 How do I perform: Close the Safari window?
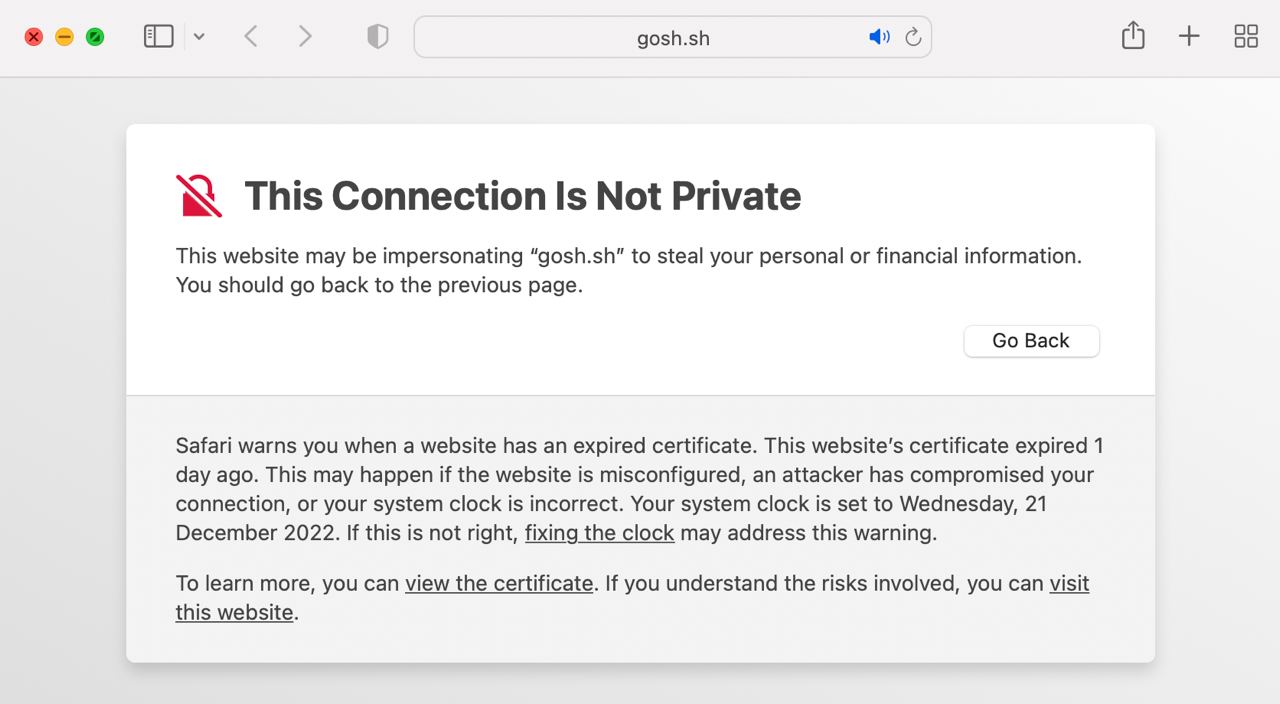pyautogui.click(x=34, y=37)
